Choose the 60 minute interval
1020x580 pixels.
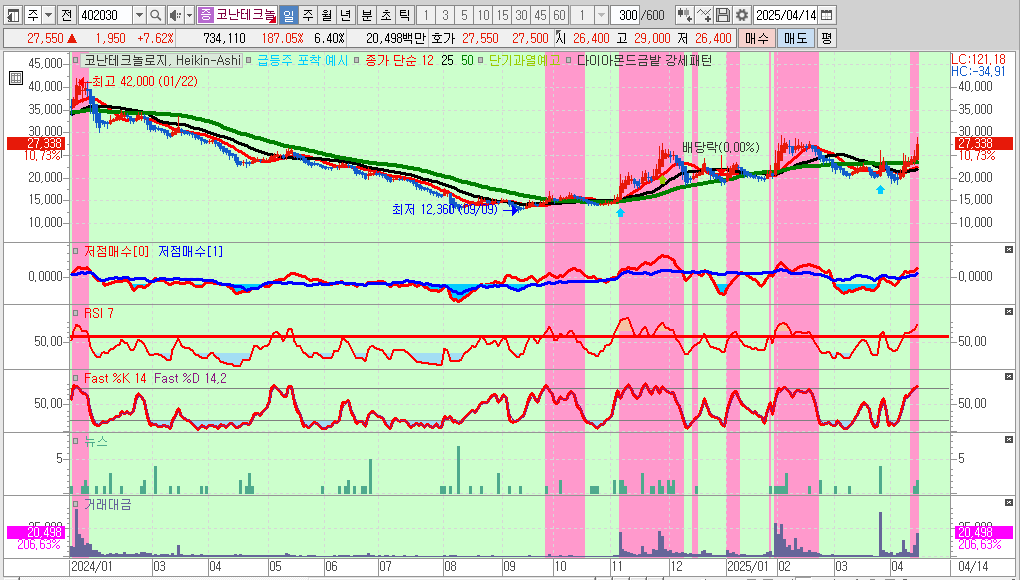tap(559, 15)
